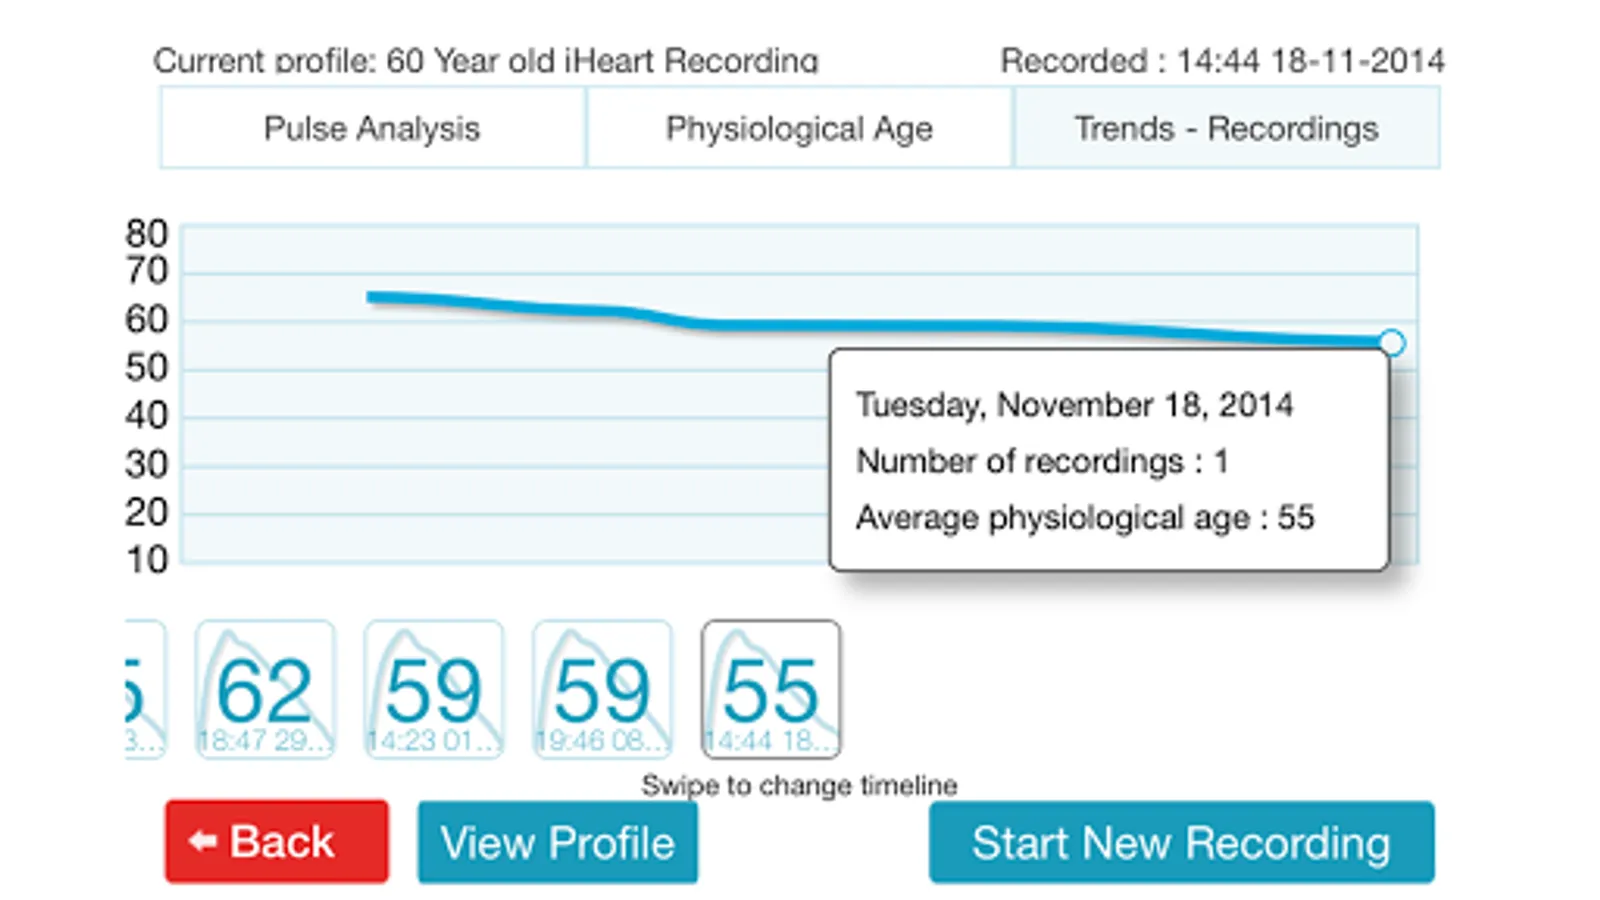
Task: Tap Start New Recording
Action: (x=1181, y=842)
